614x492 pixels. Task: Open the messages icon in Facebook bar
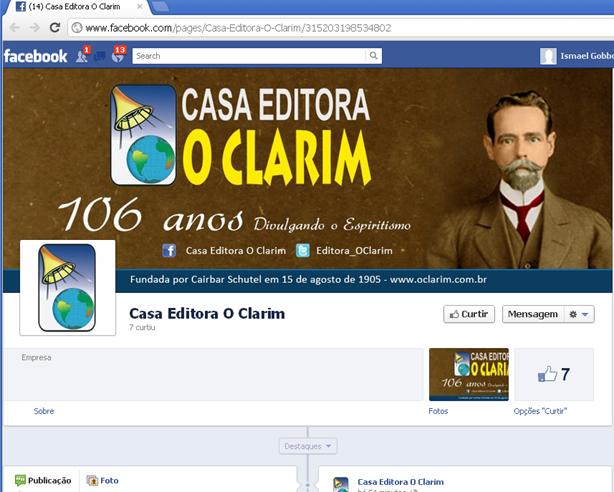point(100,56)
